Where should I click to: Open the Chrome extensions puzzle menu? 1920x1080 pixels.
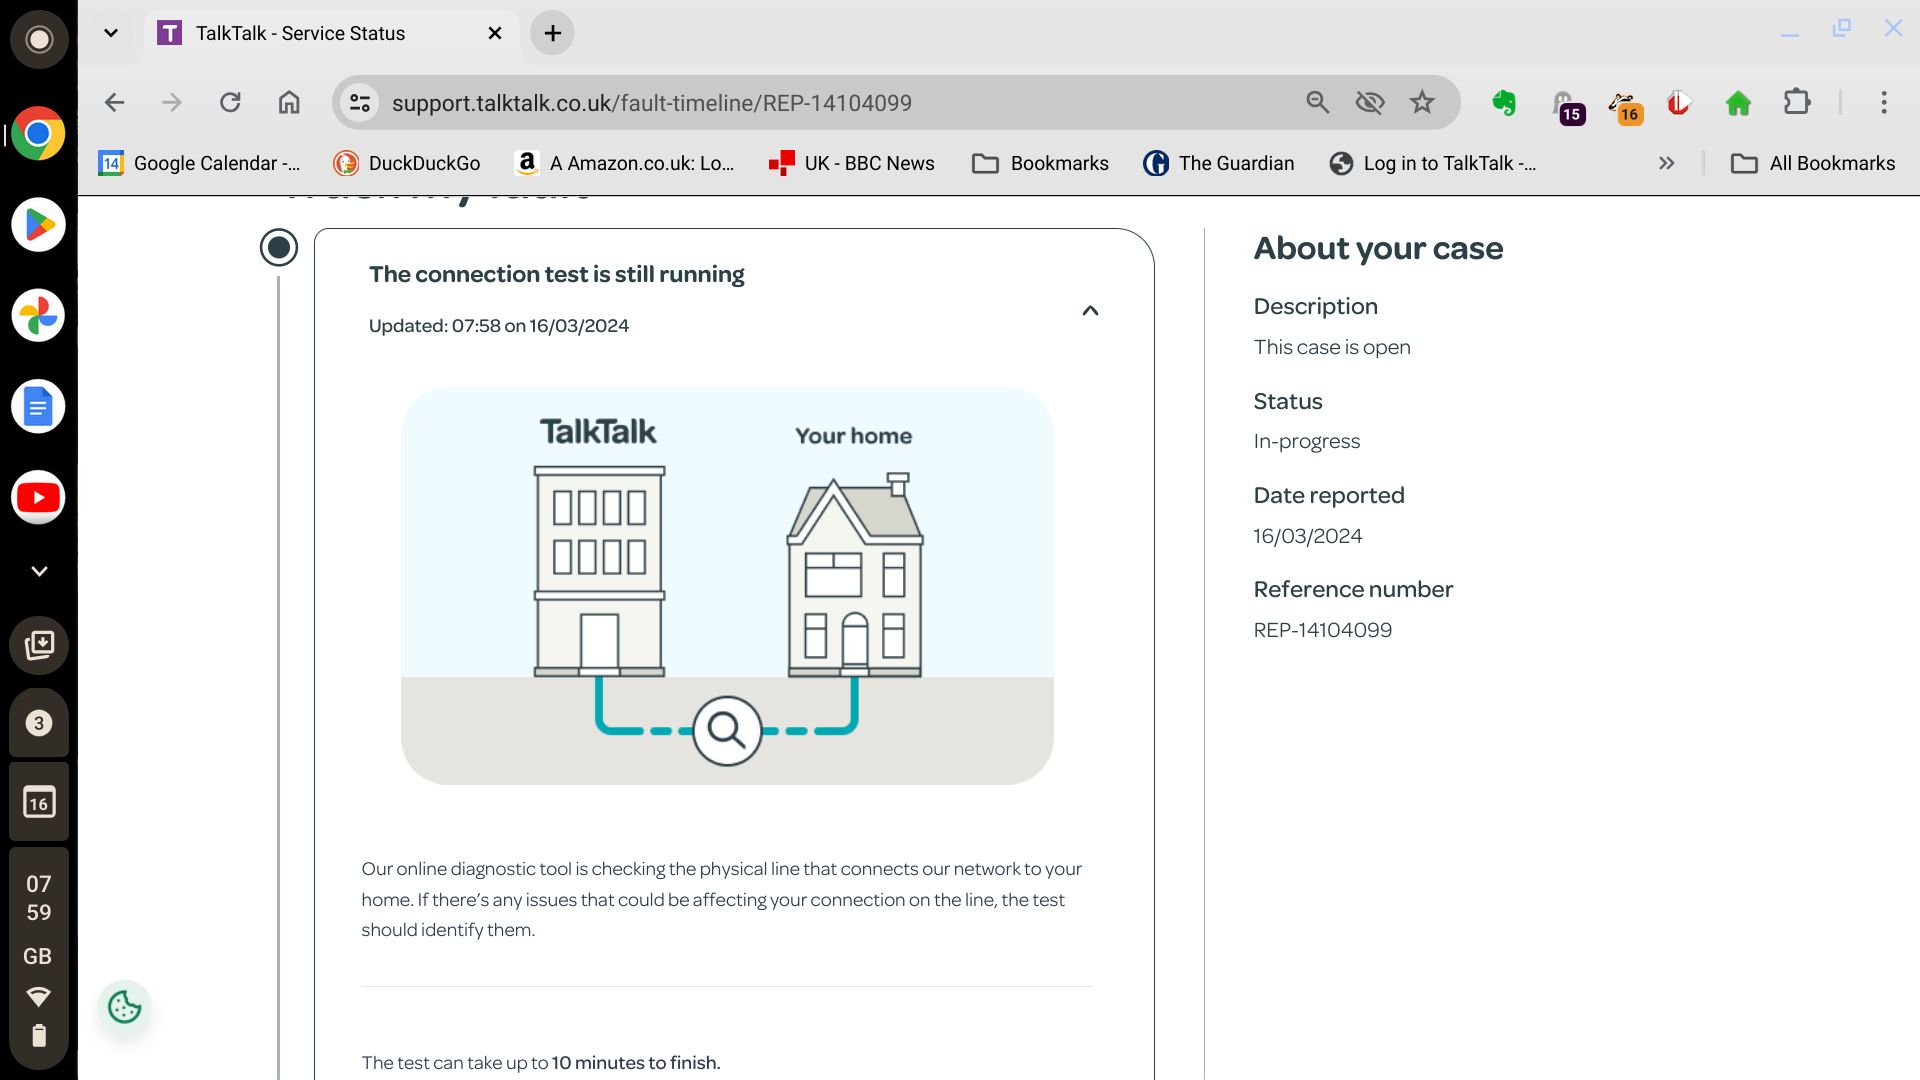click(1798, 102)
